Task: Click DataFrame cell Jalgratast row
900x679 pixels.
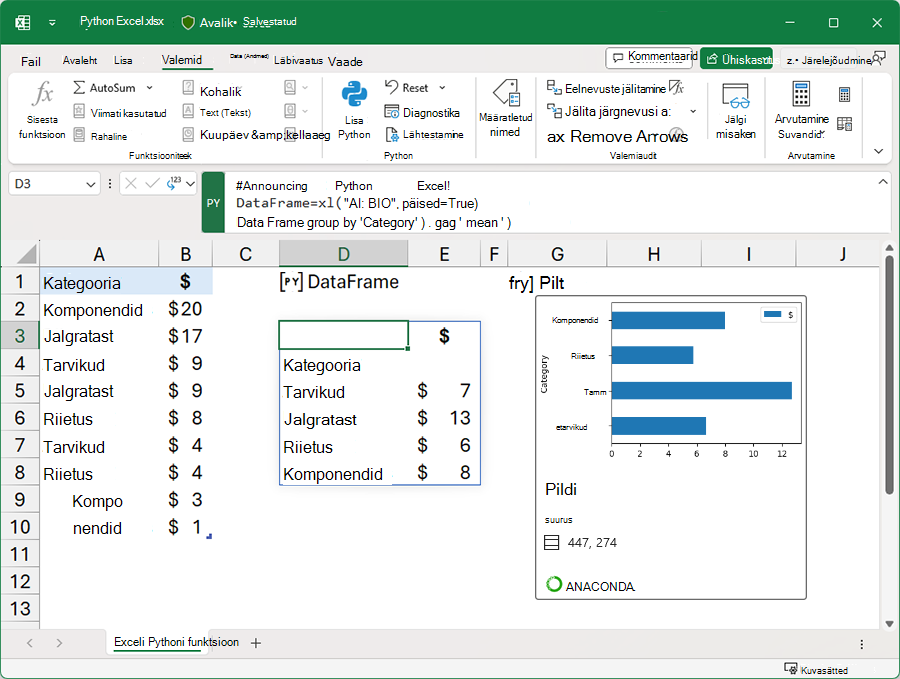Action: pyautogui.click(x=343, y=420)
